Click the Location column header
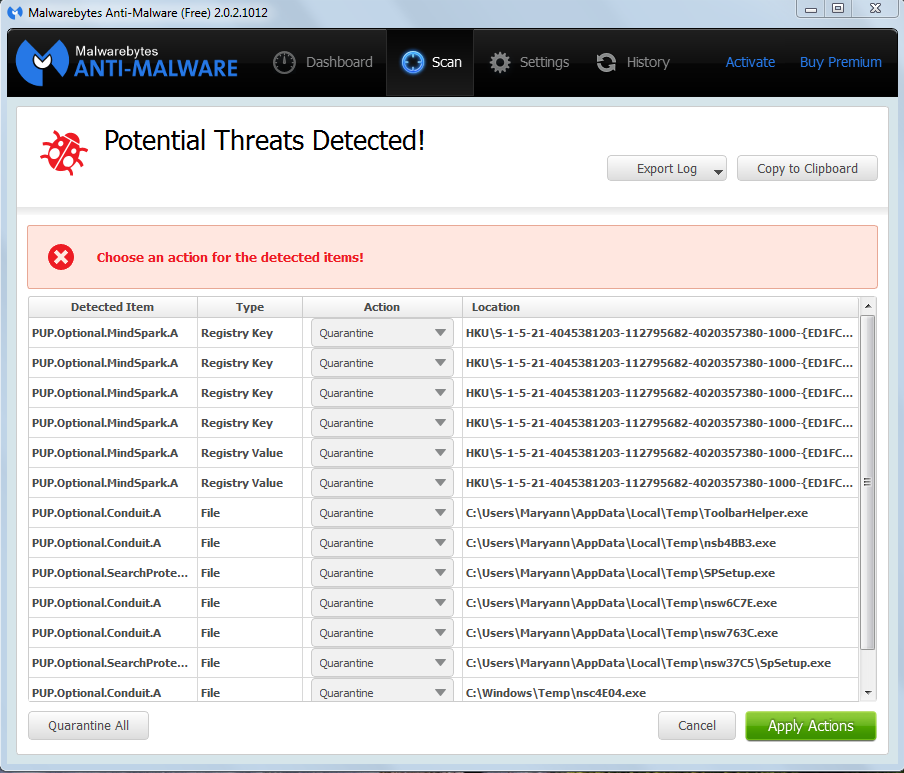This screenshot has width=904, height=773. click(660, 307)
